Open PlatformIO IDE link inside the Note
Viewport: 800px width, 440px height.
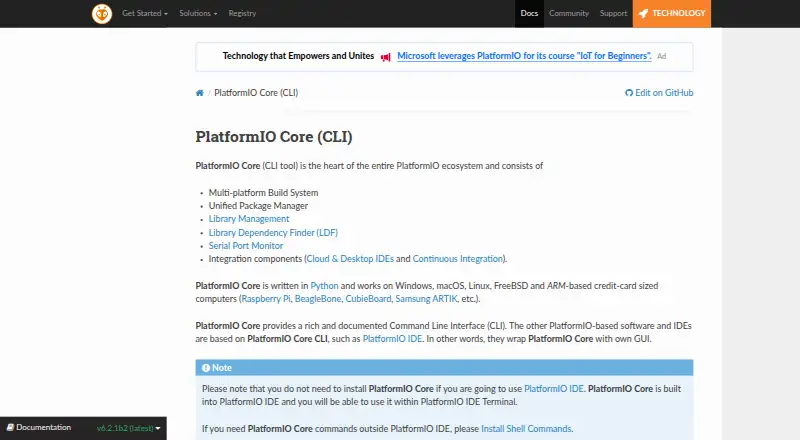tap(554, 389)
